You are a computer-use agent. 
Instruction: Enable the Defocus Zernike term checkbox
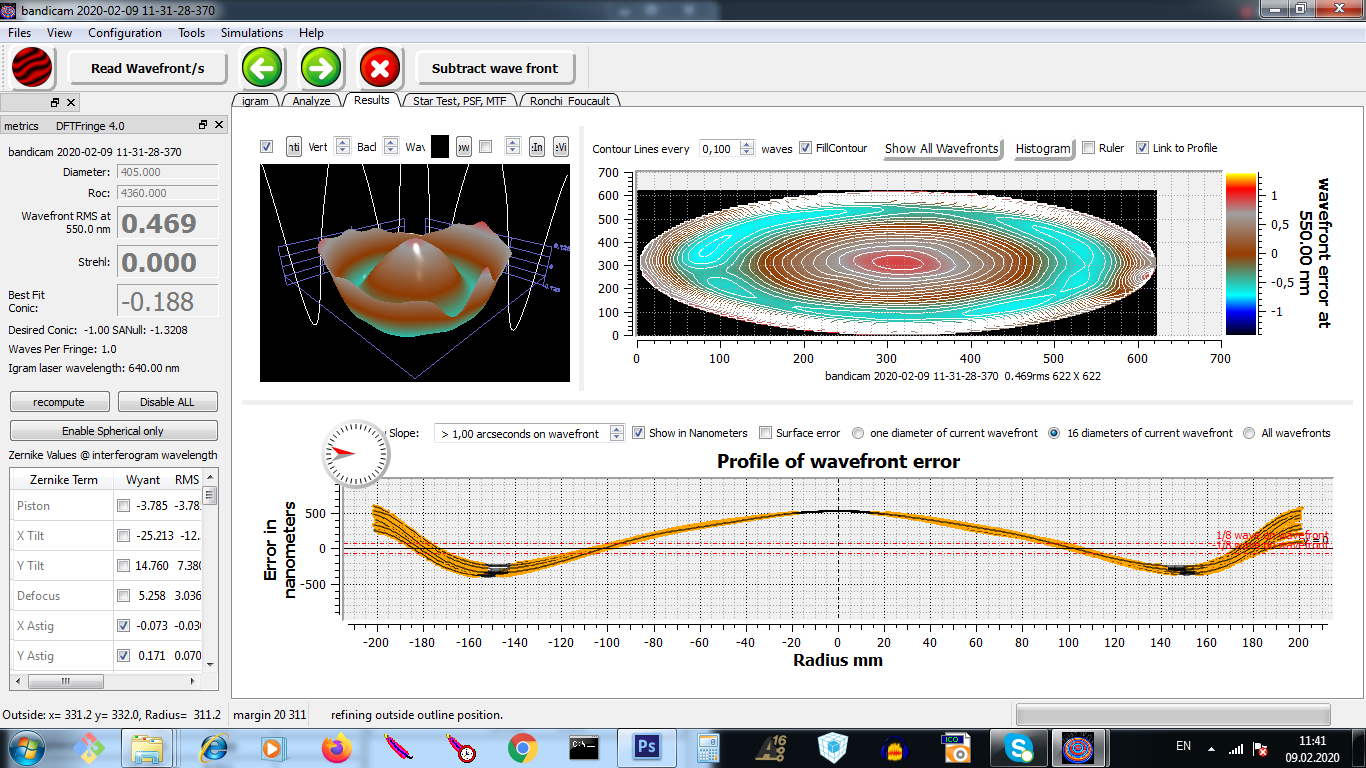pyautogui.click(x=123, y=596)
